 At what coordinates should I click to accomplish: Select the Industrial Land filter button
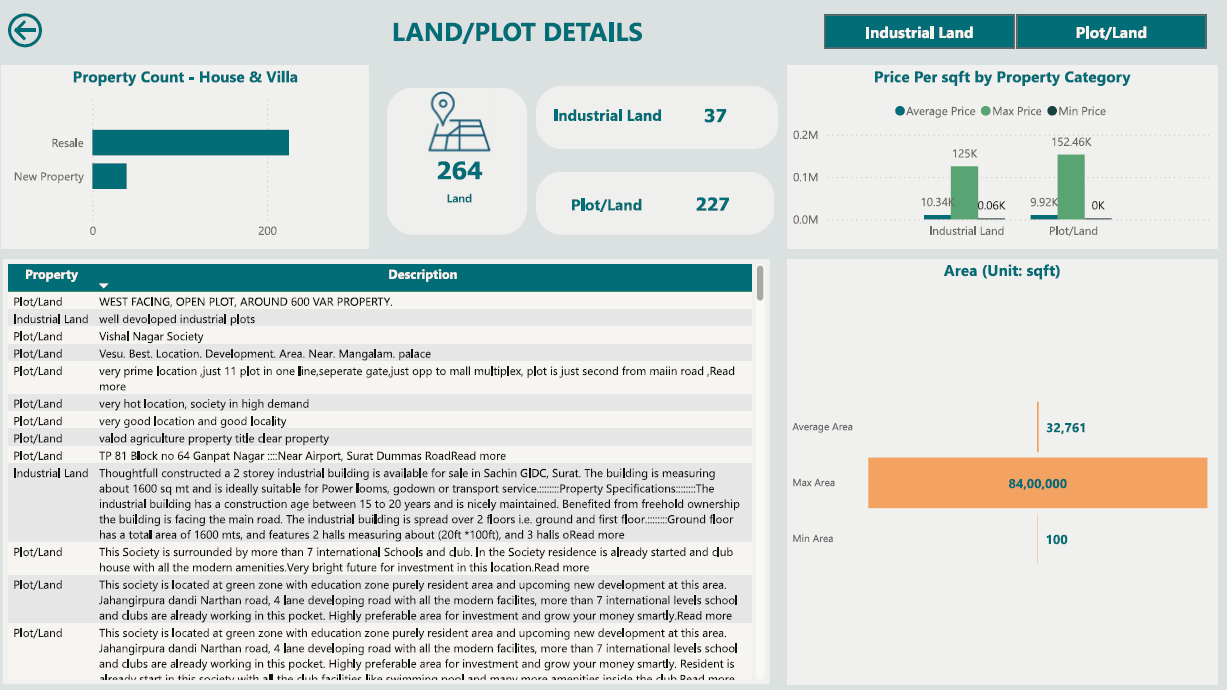(x=917, y=31)
